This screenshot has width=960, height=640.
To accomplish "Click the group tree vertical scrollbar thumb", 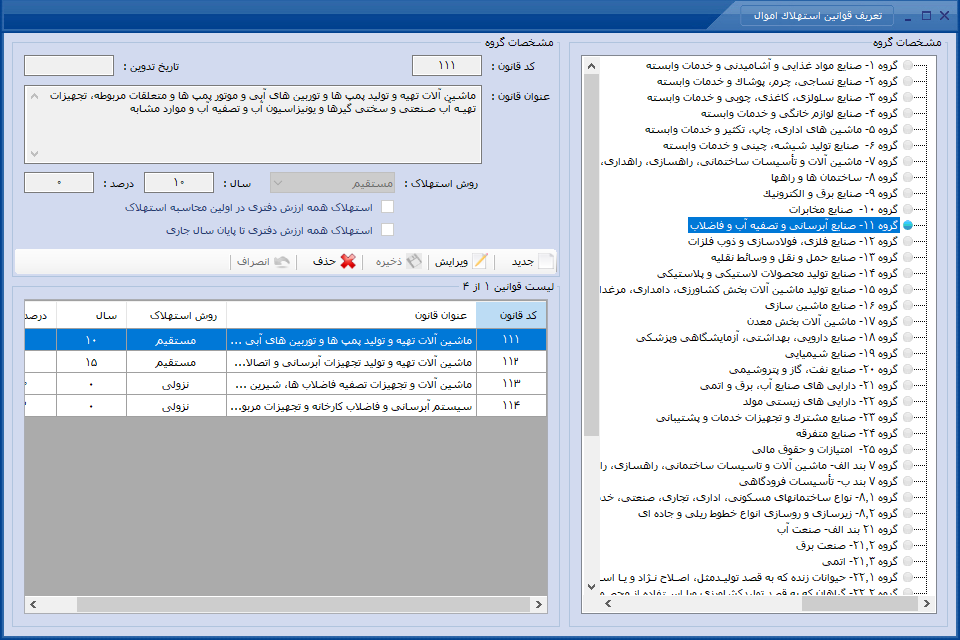I will [x=591, y=255].
